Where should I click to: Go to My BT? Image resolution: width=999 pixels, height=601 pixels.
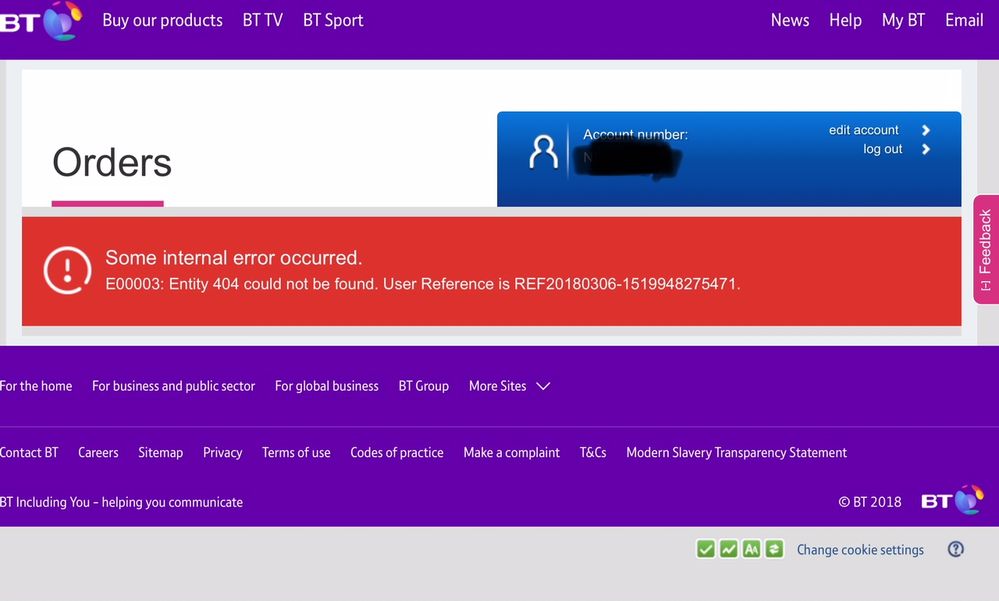click(903, 21)
